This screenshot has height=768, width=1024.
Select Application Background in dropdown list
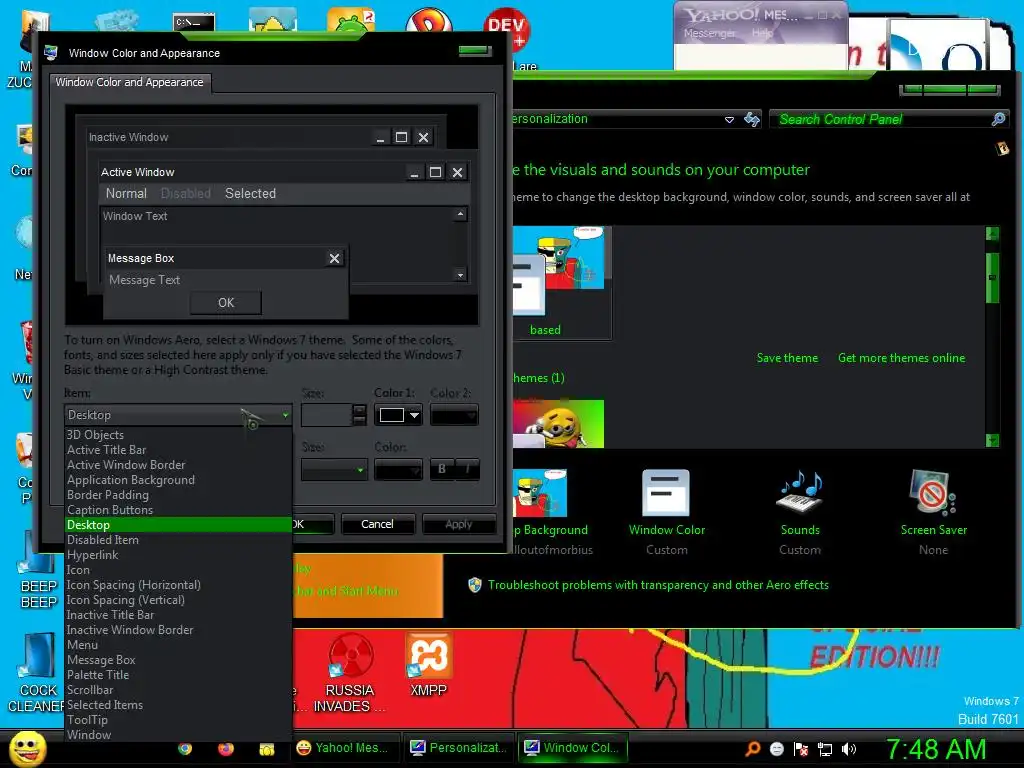point(178,480)
